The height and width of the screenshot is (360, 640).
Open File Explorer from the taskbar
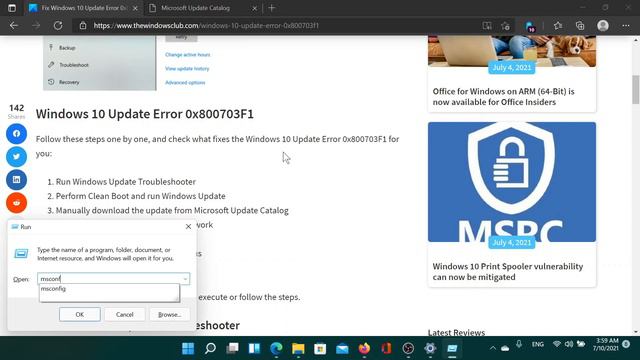[298, 348]
